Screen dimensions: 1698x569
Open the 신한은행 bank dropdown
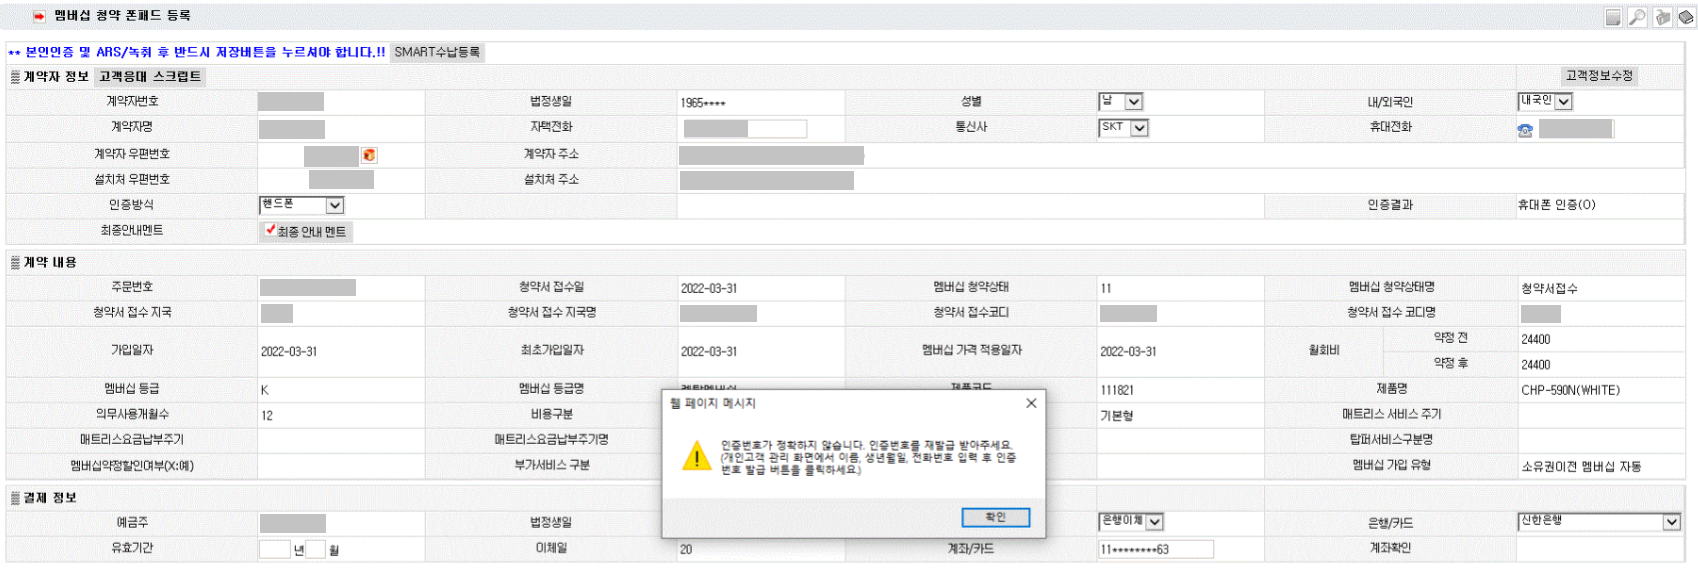(1599, 522)
